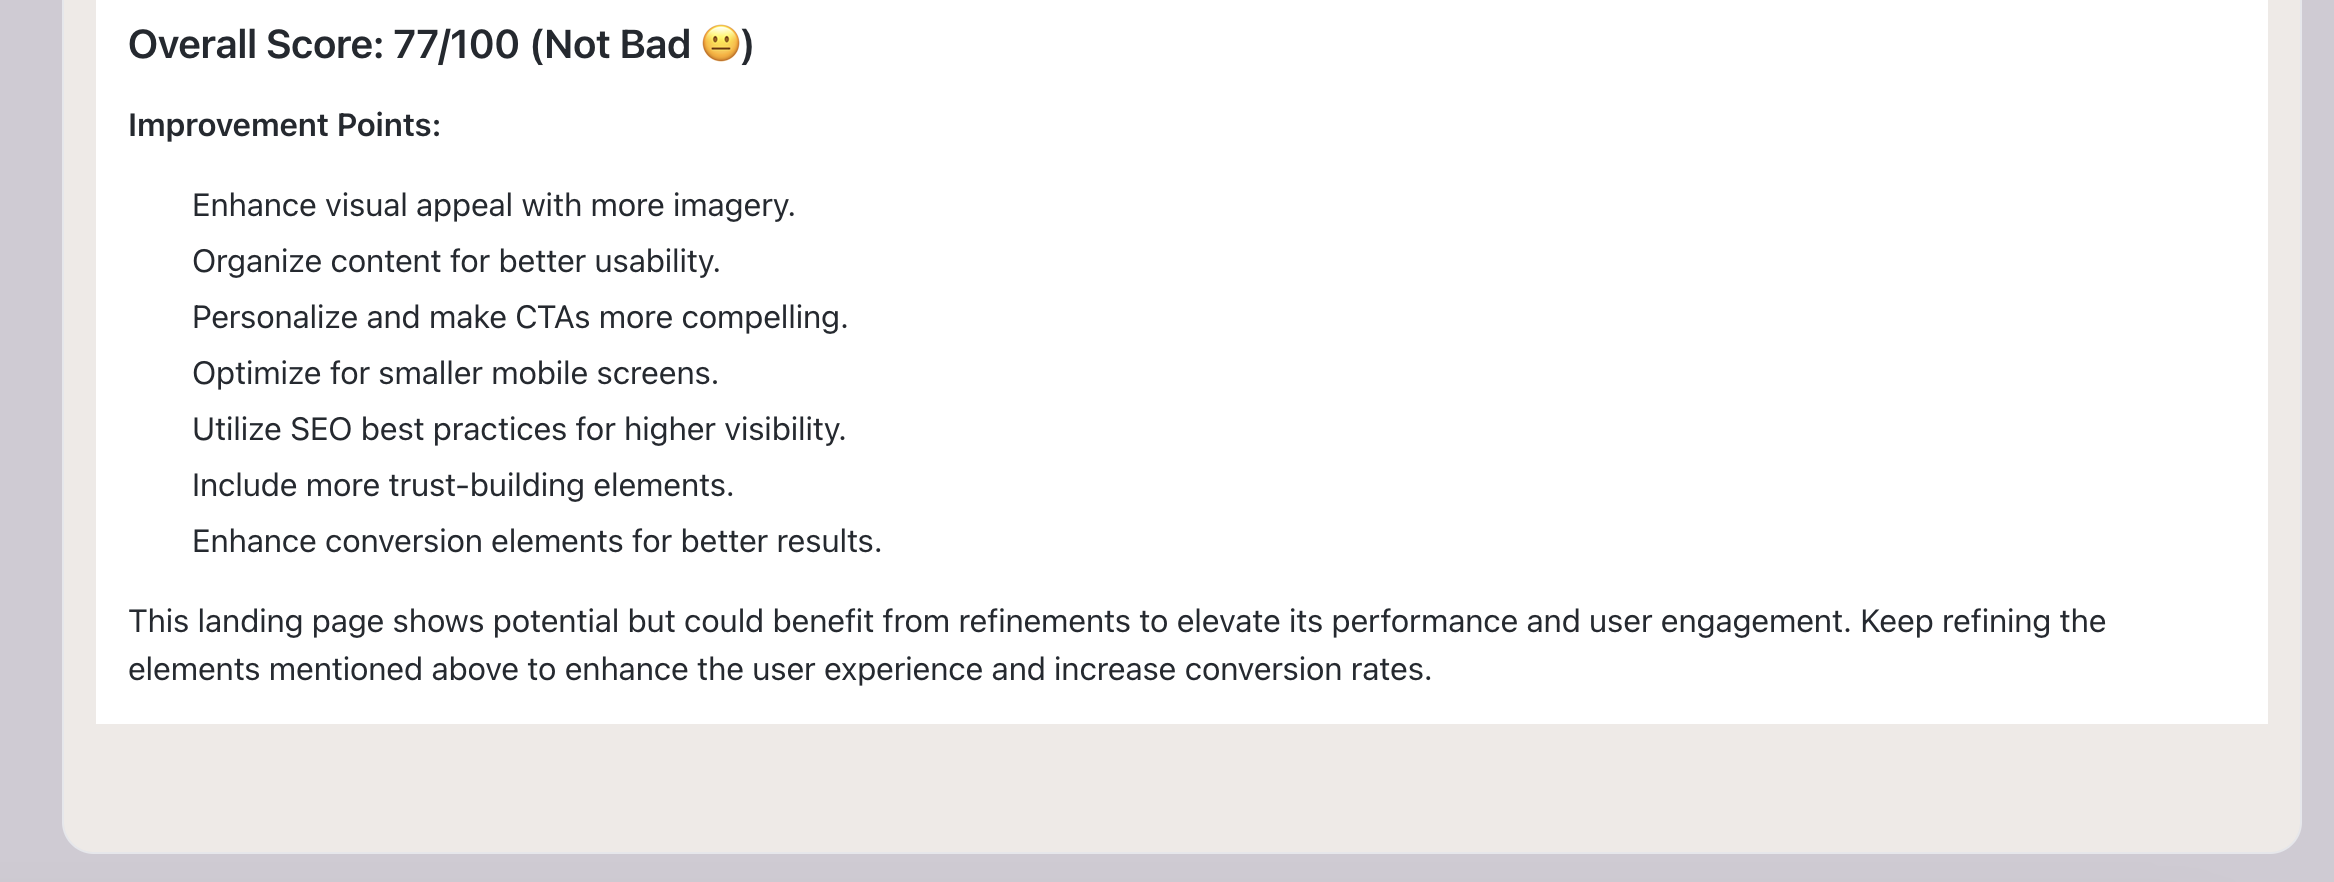
Task: Click 'Include more trust-building elements' item
Action: tap(463, 485)
